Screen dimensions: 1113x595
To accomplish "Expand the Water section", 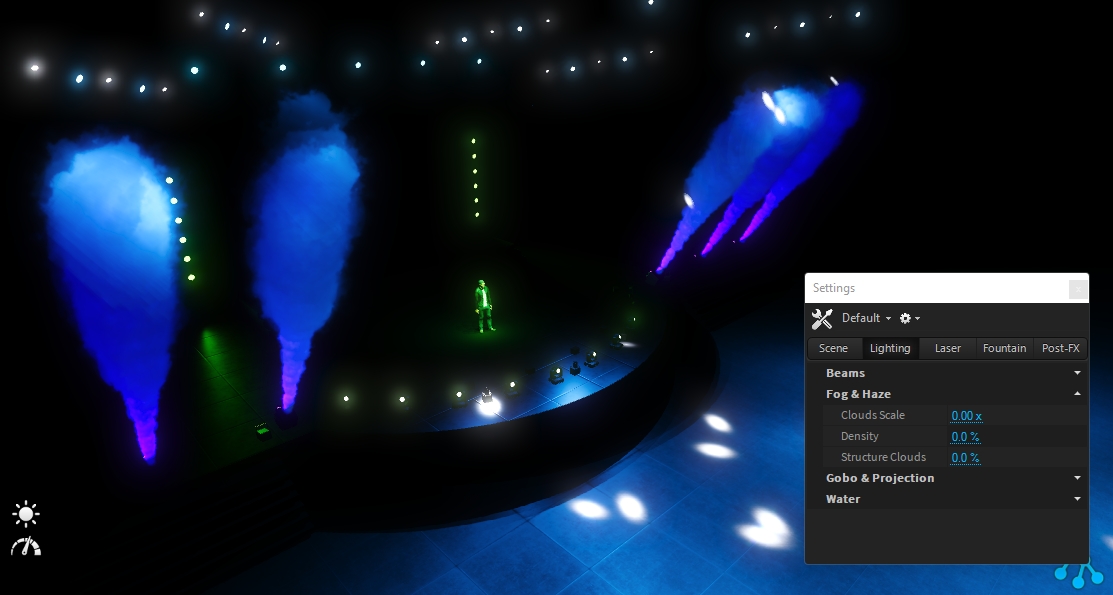I will pos(947,499).
